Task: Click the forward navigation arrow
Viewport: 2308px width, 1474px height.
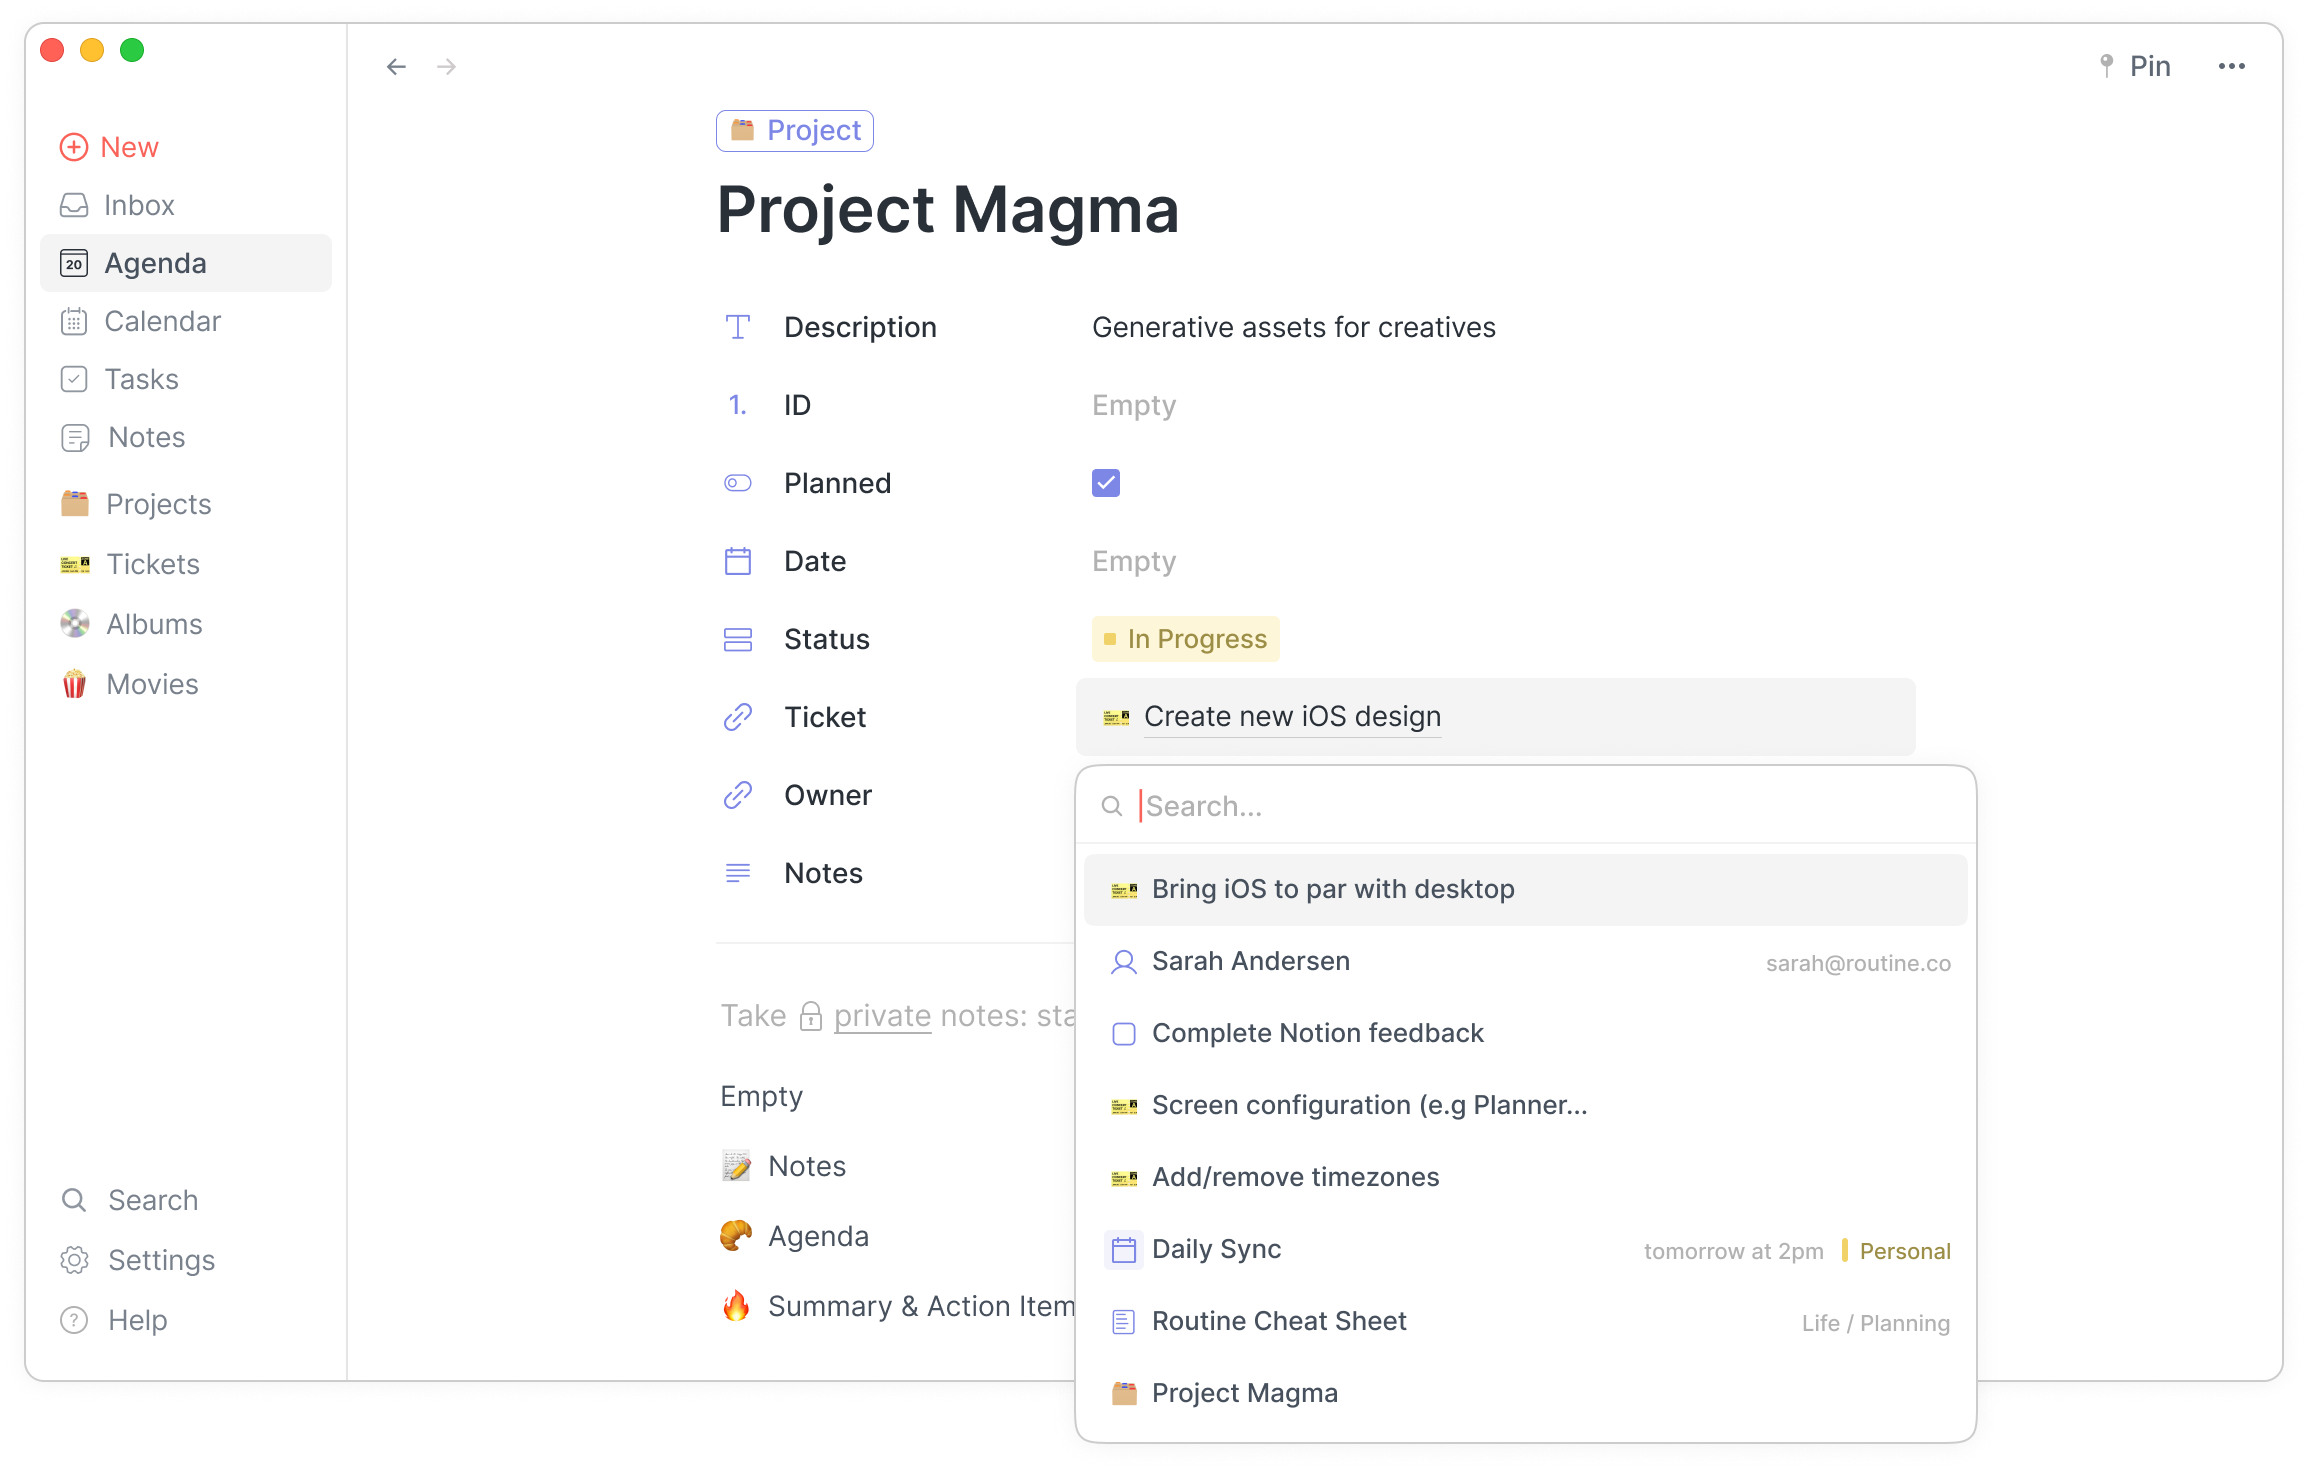Action: (x=447, y=67)
